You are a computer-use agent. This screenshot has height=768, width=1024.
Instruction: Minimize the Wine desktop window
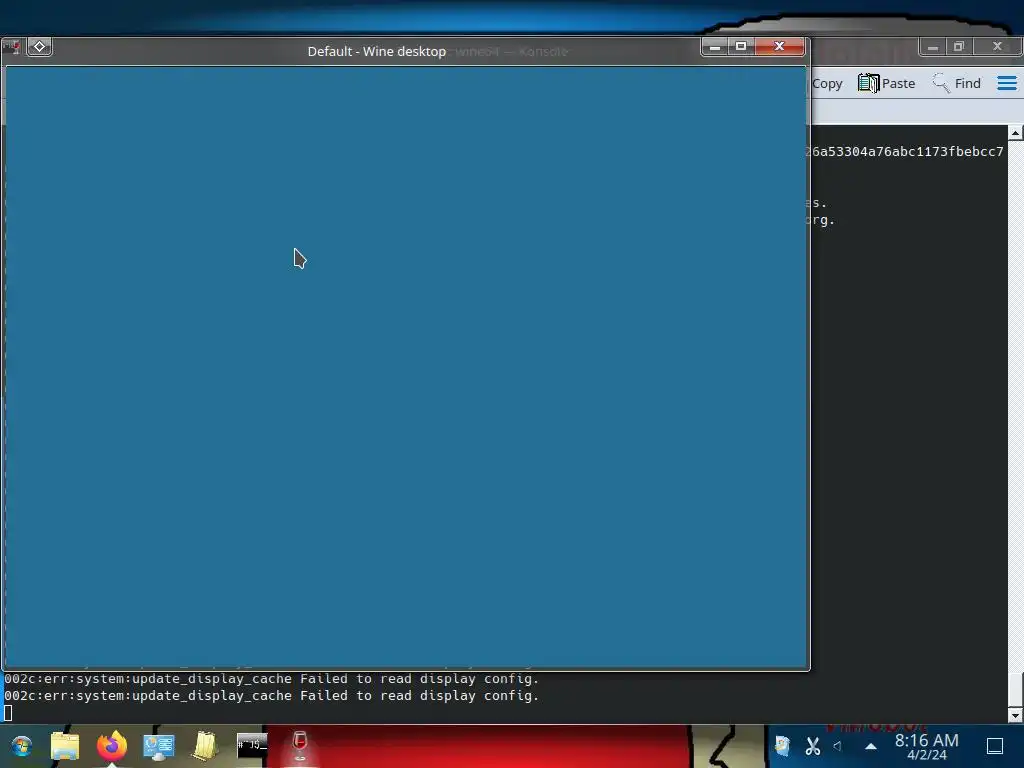tap(715, 46)
